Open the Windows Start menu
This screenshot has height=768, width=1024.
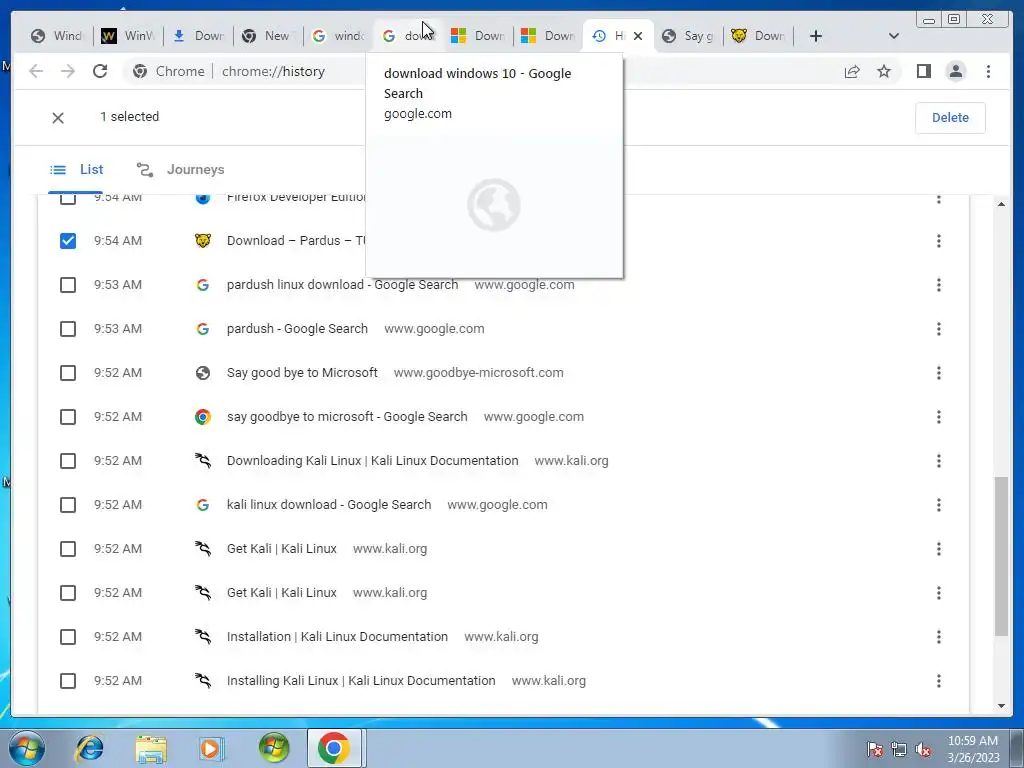tap(27, 748)
